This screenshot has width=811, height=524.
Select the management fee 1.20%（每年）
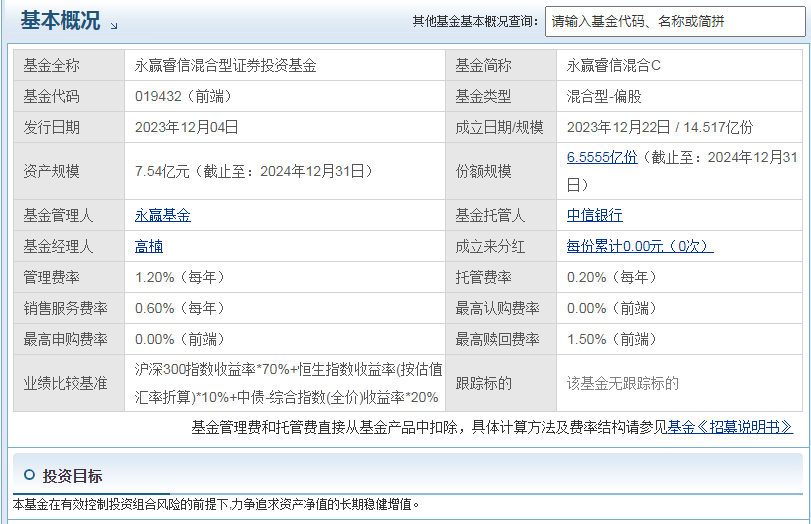[x=179, y=277]
